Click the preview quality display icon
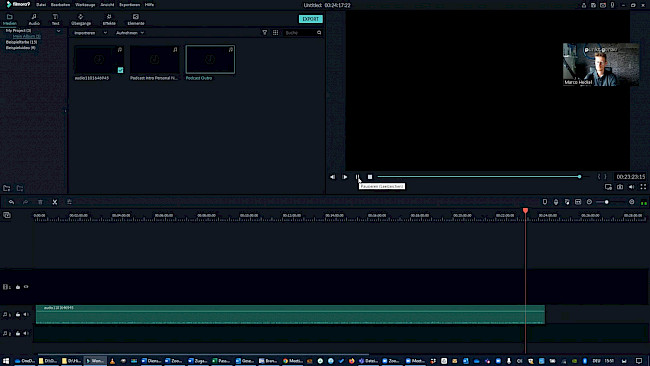Screen dimensions: 650x366 pos(608,187)
